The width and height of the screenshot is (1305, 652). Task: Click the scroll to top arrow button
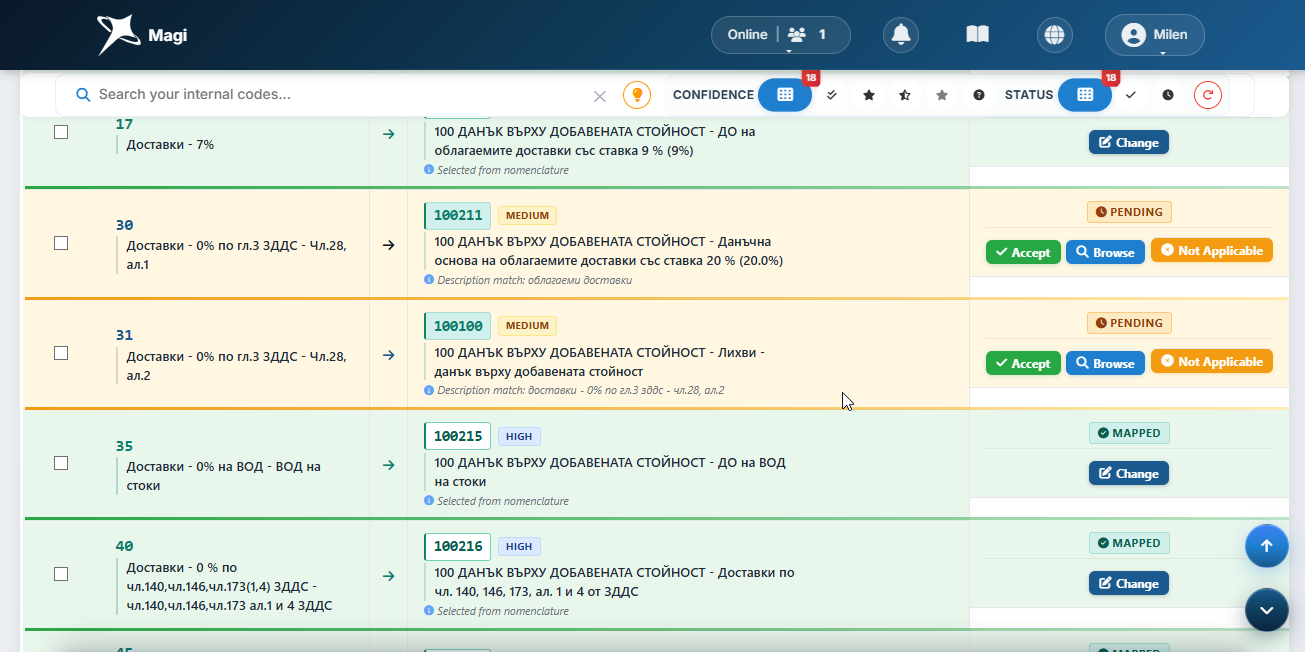(x=1267, y=546)
